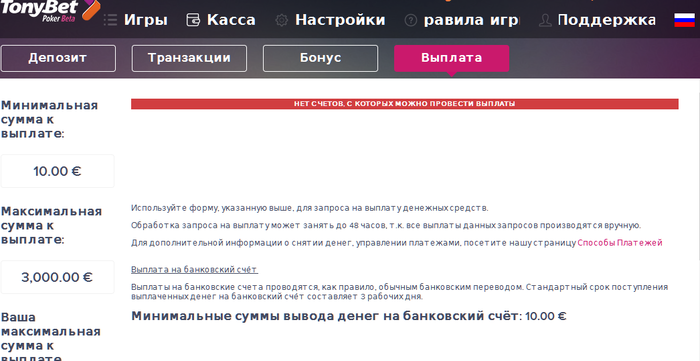Click the list icon beside Игры
The width and height of the screenshot is (700, 361).
(x=110, y=20)
